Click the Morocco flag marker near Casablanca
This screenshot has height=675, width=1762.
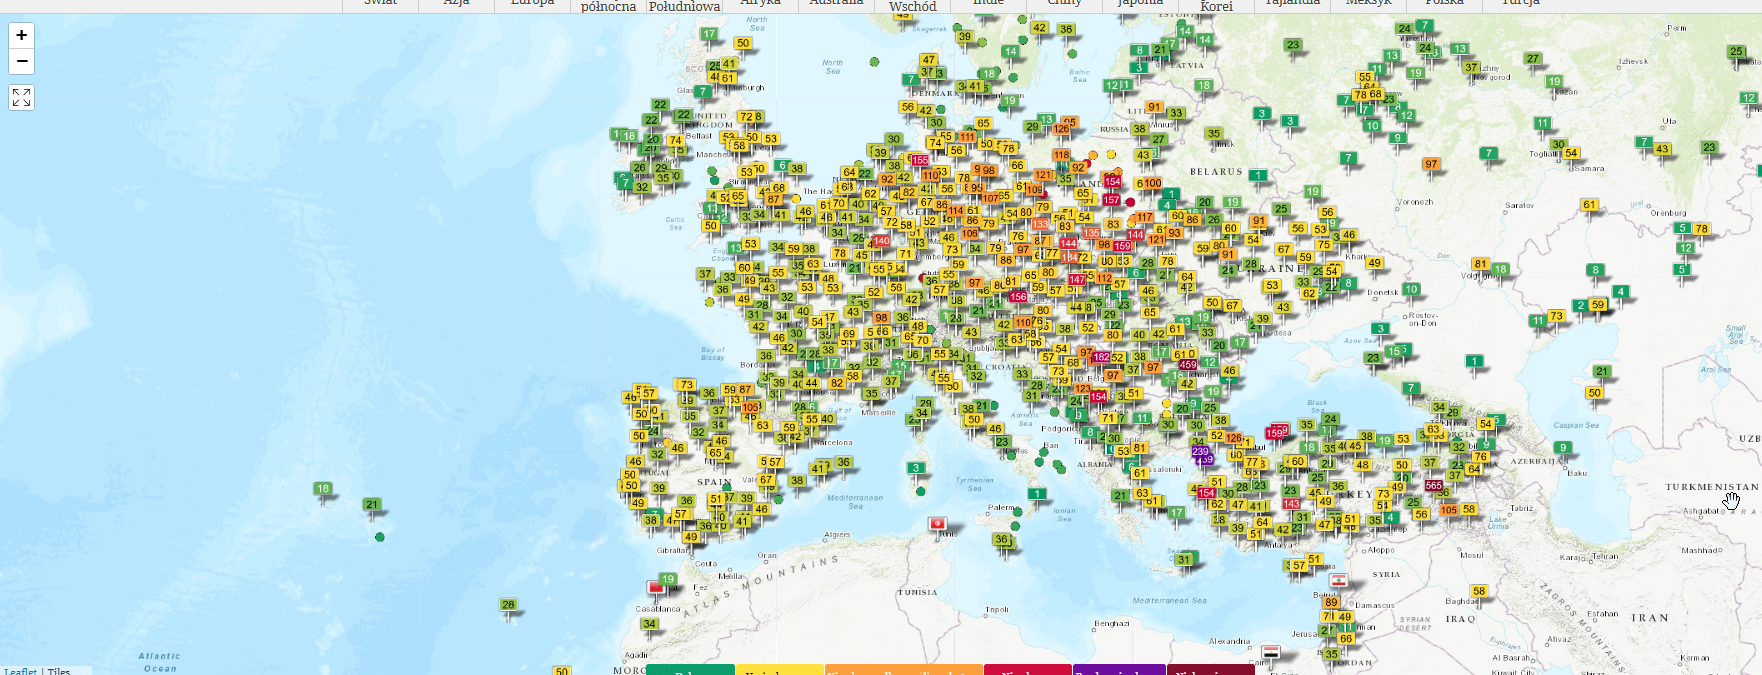point(656,587)
